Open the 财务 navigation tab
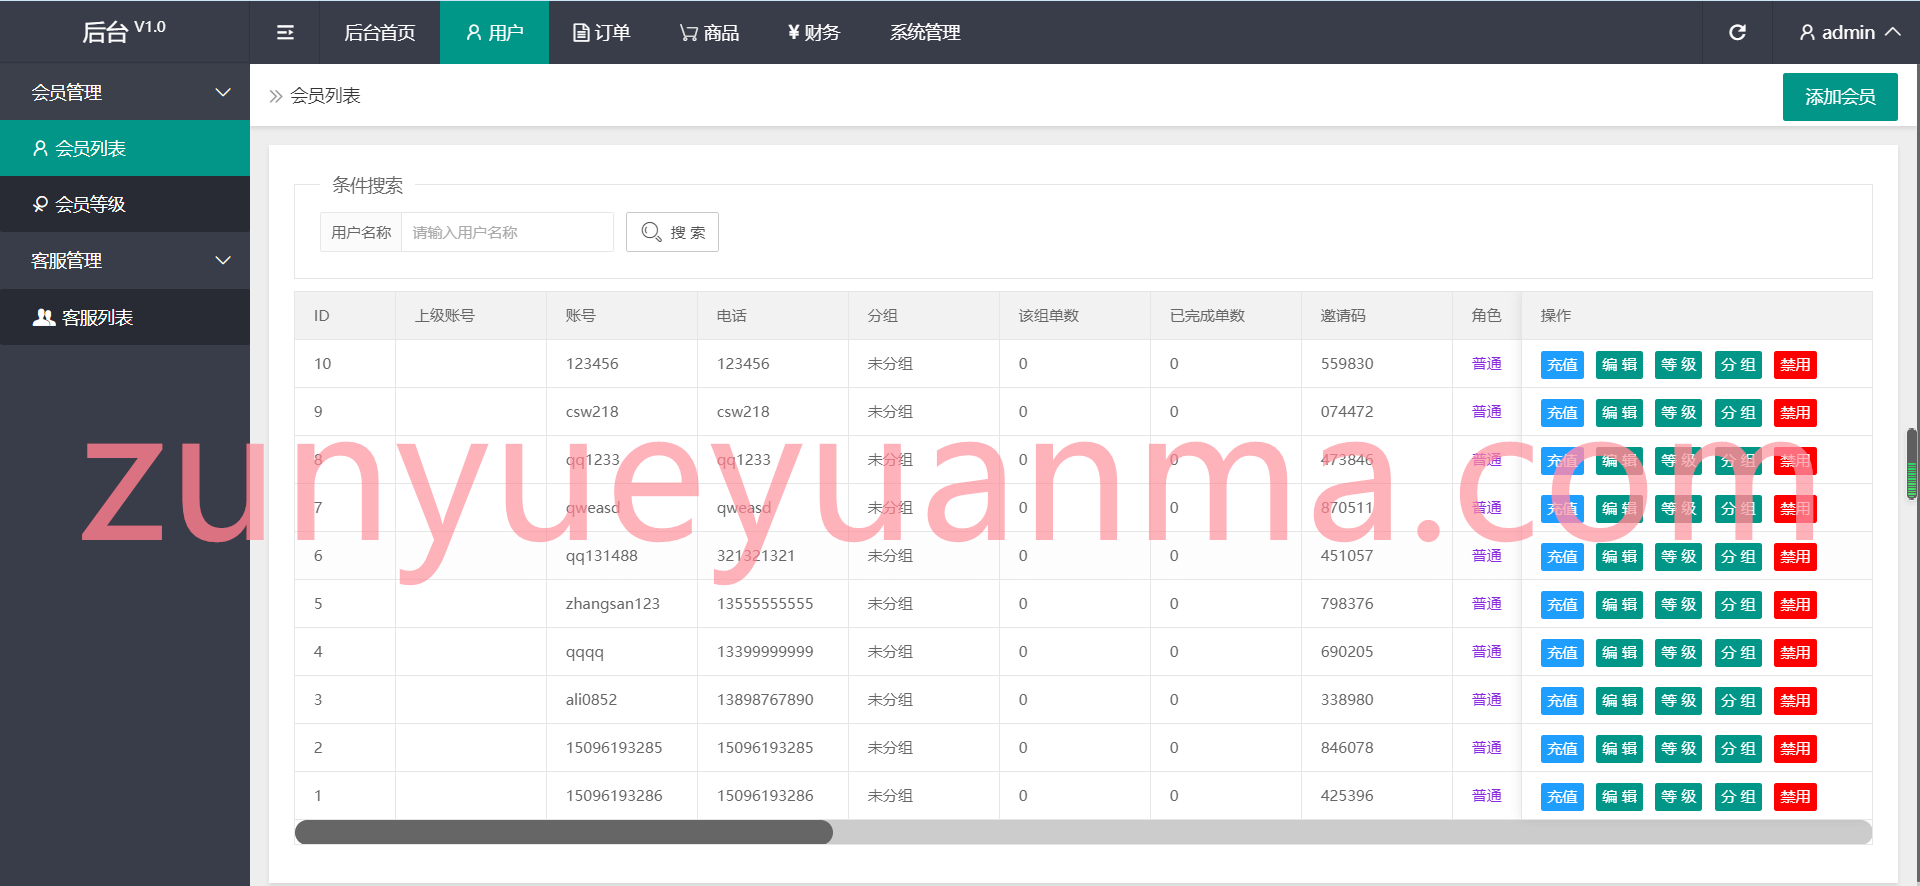The width and height of the screenshot is (1920, 886). (x=814, y=32)
